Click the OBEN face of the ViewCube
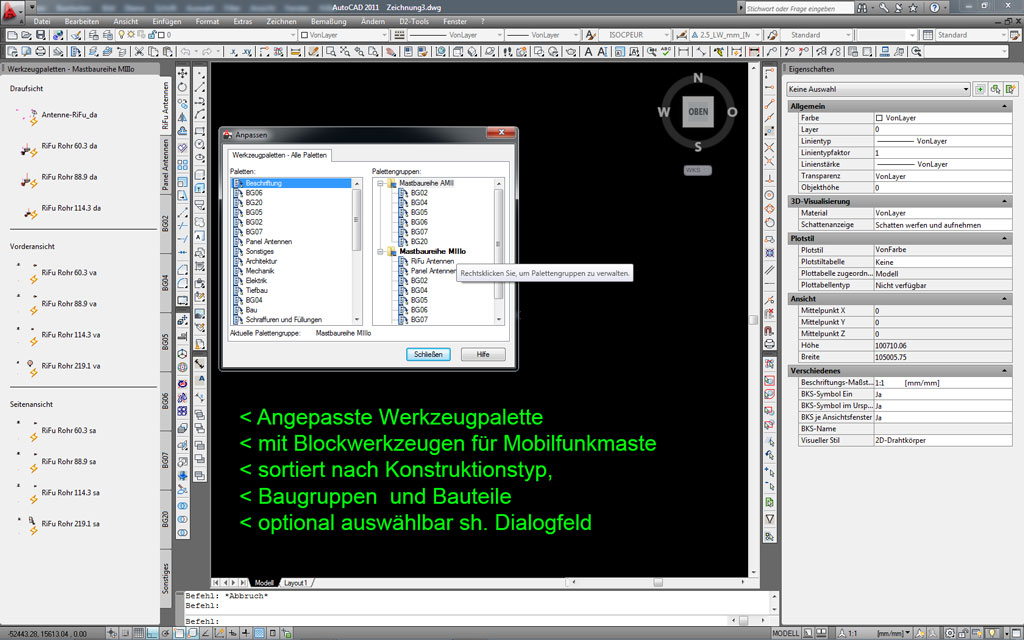Screen dimensions: 1024x640 point(698,111)
